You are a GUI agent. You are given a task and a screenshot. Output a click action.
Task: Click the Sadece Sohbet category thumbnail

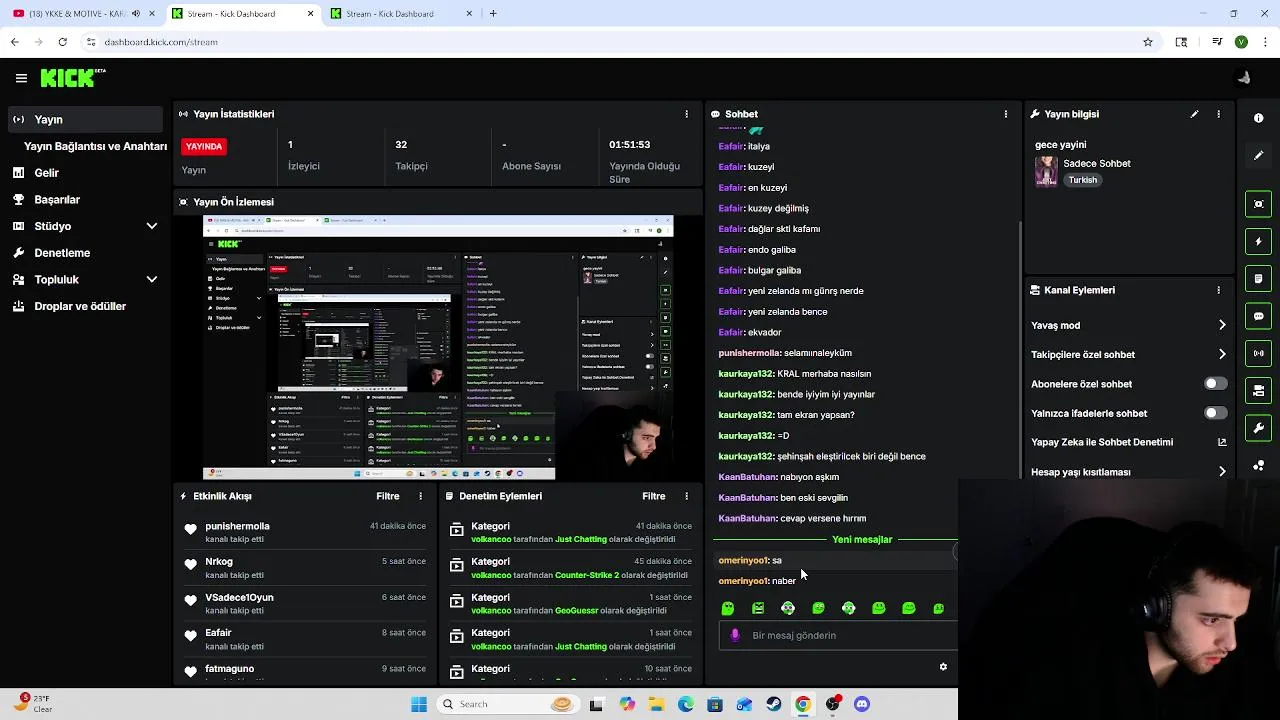coord(1046,171)
